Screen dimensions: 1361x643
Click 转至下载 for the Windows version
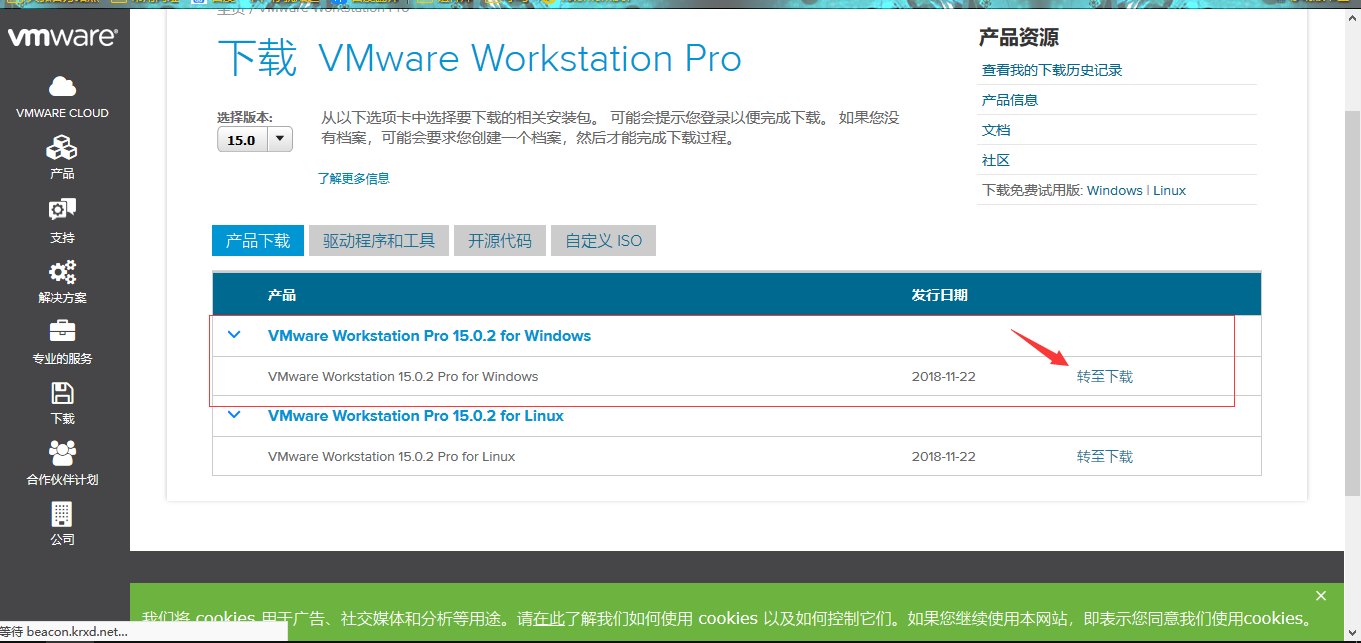tap(1105, 377)
